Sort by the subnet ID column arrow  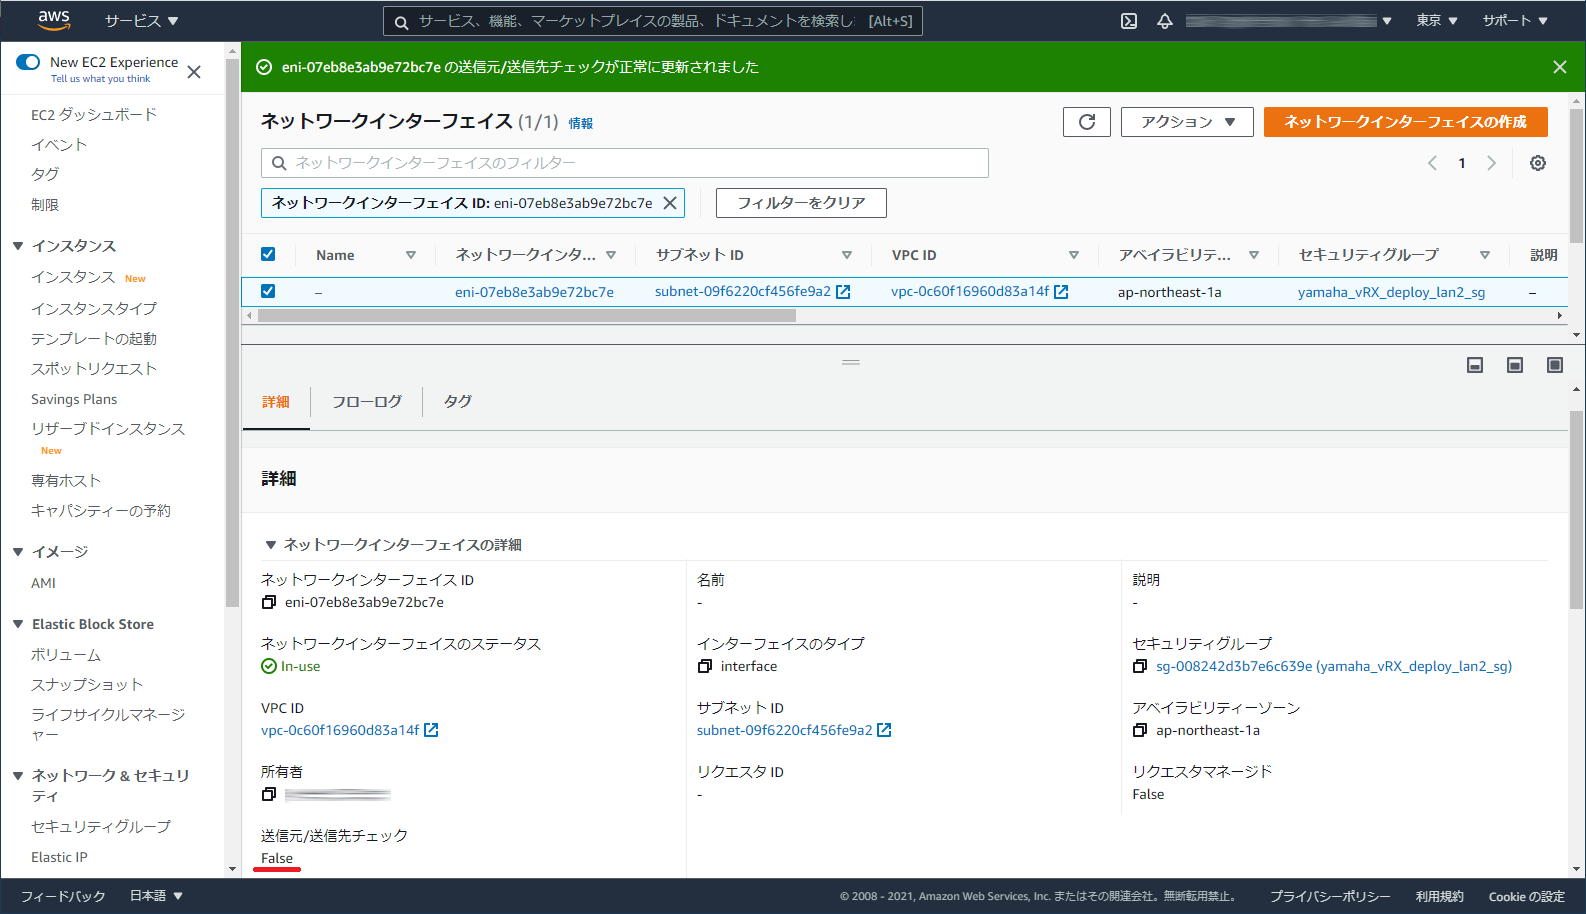tap(847, 255)
